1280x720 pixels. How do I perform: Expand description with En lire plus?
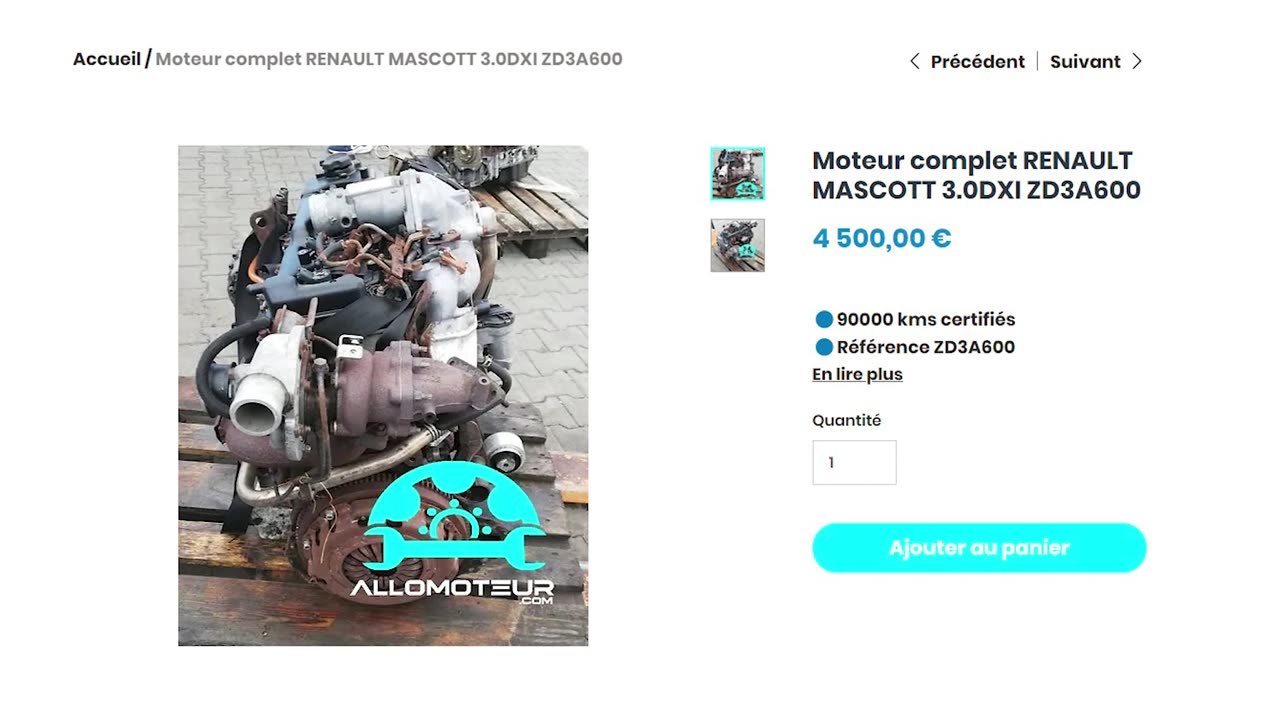(x=857, y=375)
